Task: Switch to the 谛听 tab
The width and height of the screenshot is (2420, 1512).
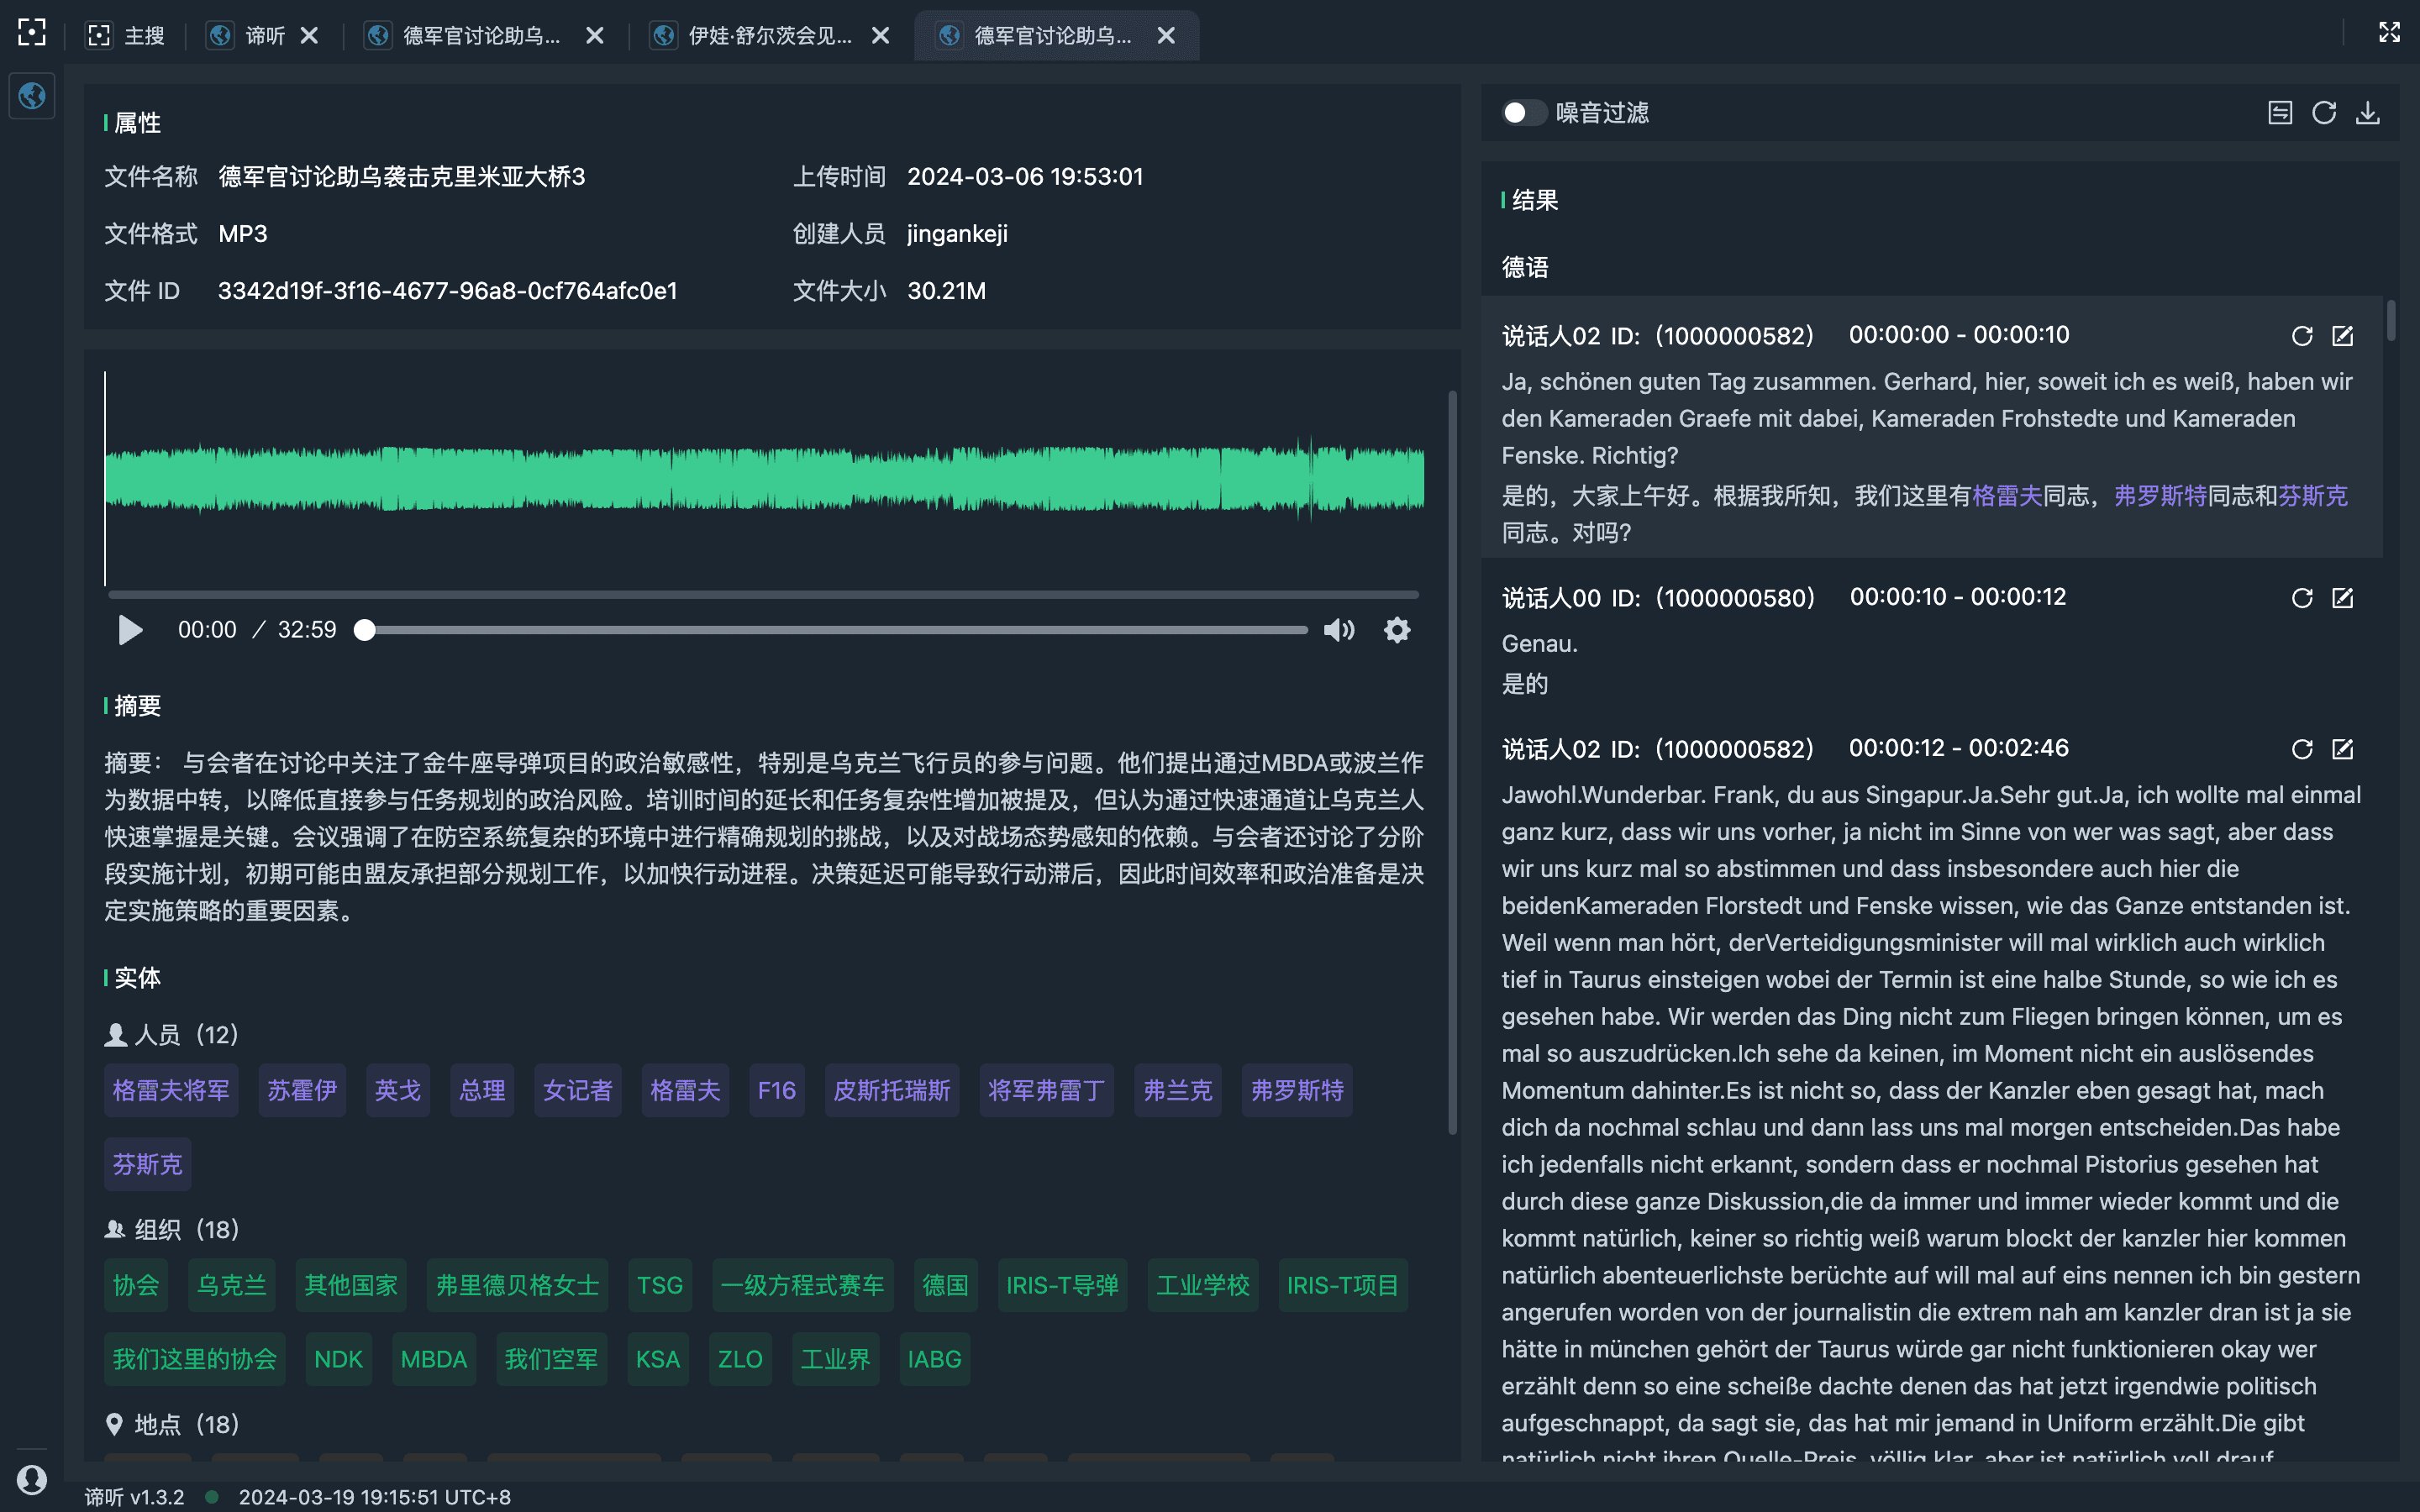Action: tap(248, 36)
